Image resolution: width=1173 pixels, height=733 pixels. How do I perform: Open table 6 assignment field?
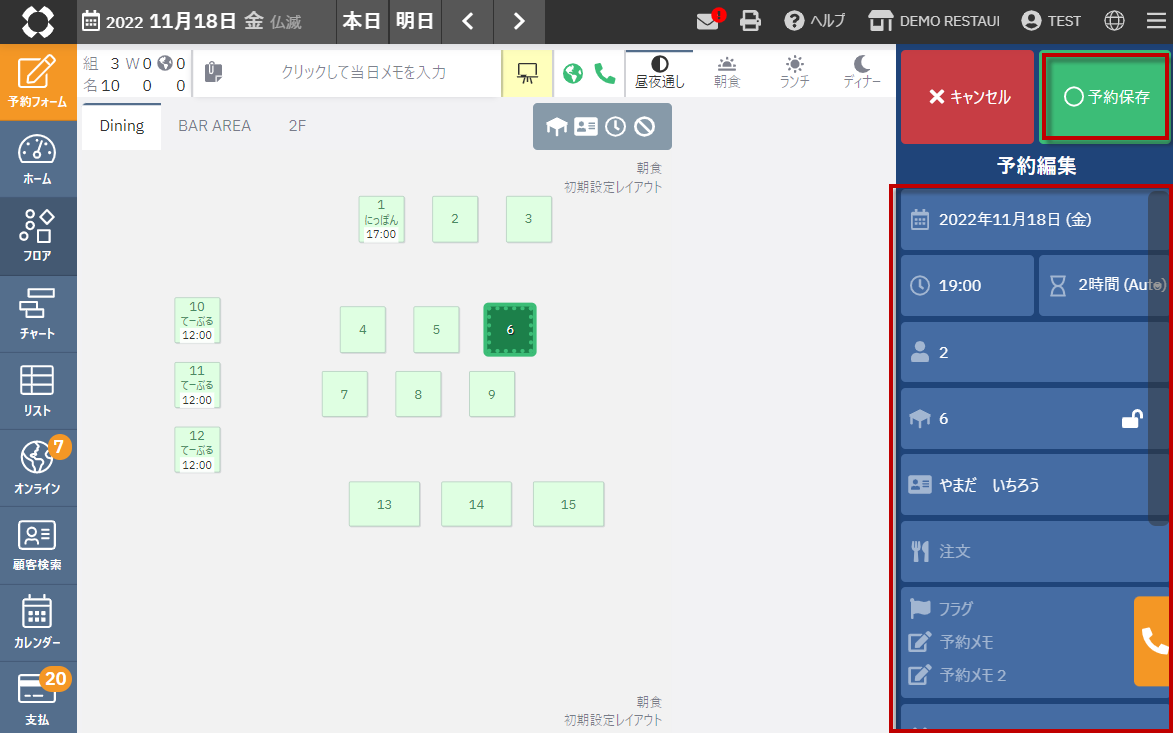coord(1035,419)
